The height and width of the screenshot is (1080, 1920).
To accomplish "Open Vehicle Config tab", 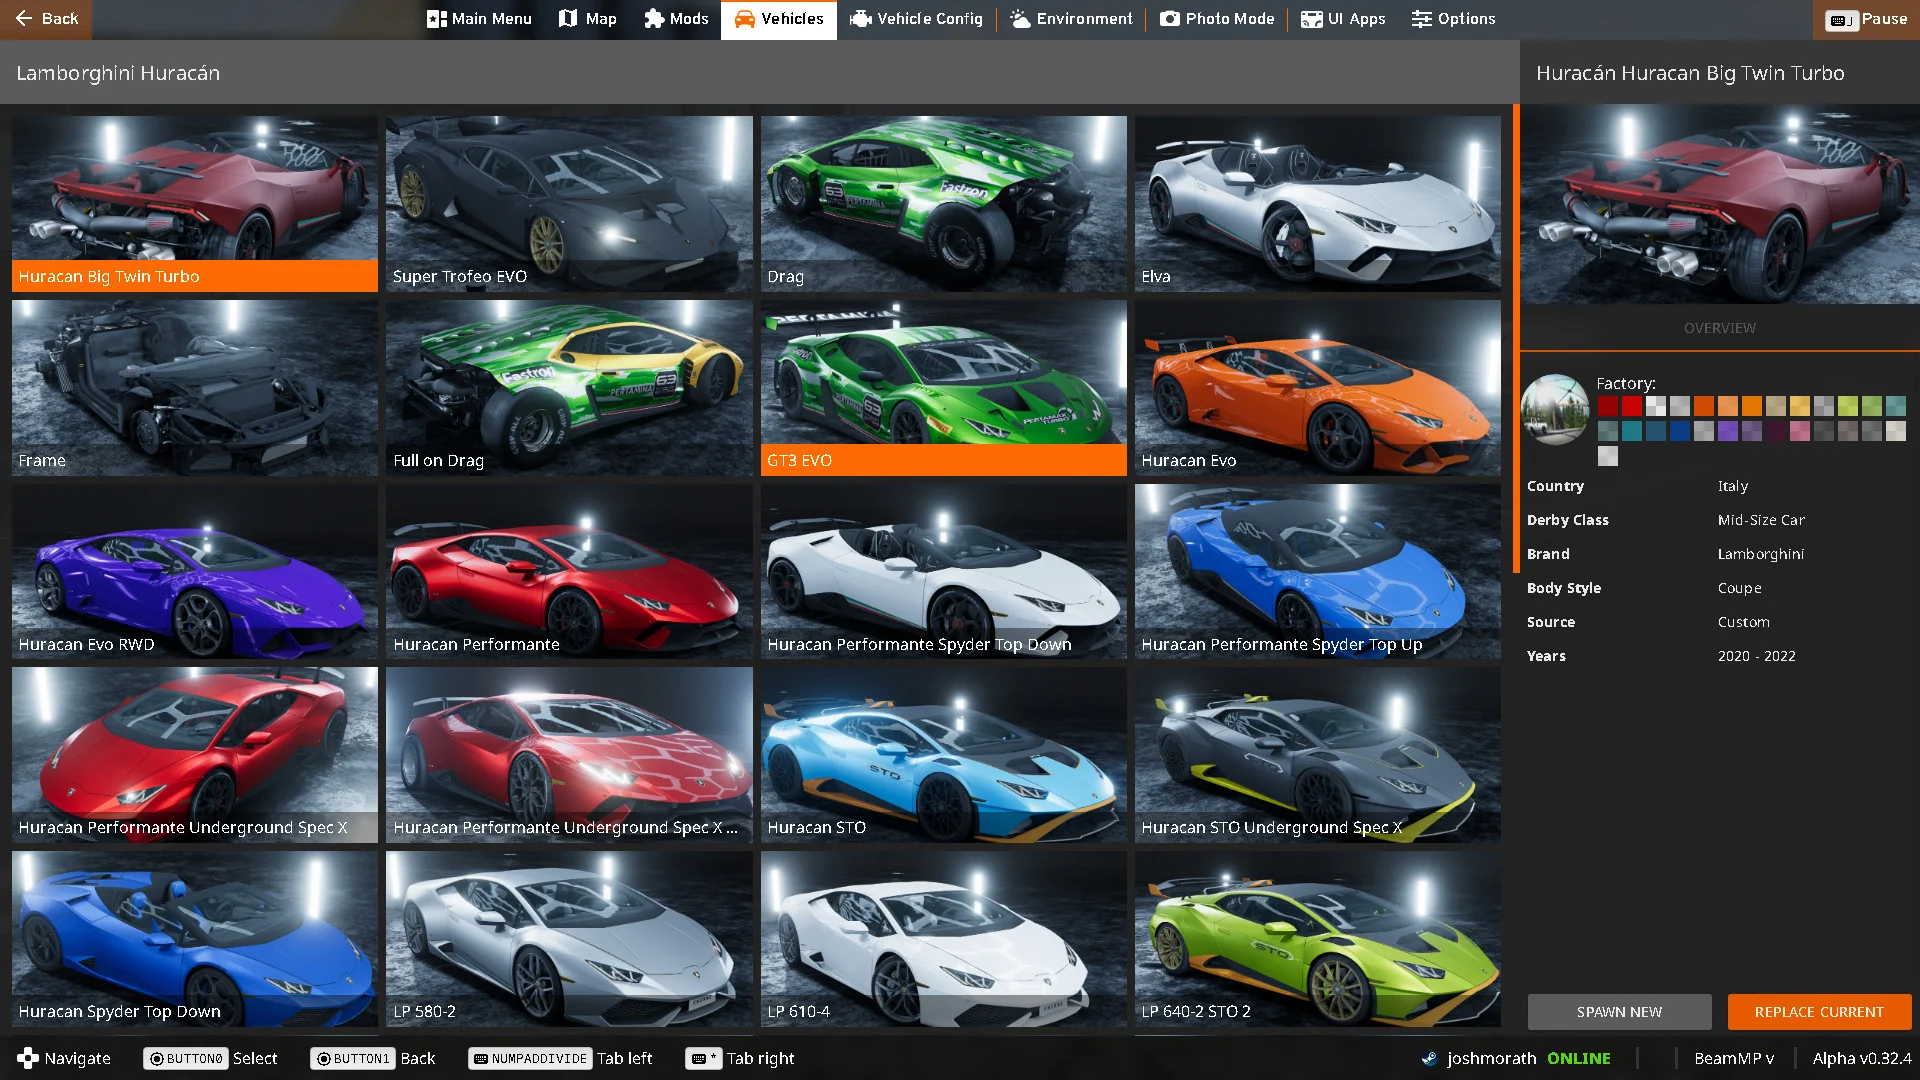I will click(x=916, y=19).
